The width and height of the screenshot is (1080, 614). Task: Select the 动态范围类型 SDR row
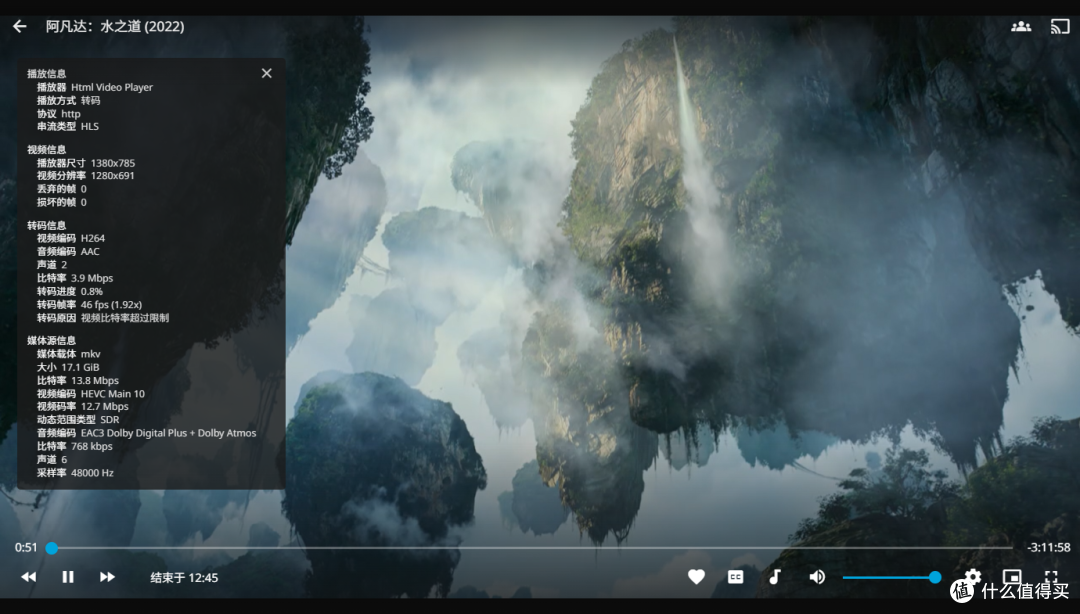click(x=78, y=420)
